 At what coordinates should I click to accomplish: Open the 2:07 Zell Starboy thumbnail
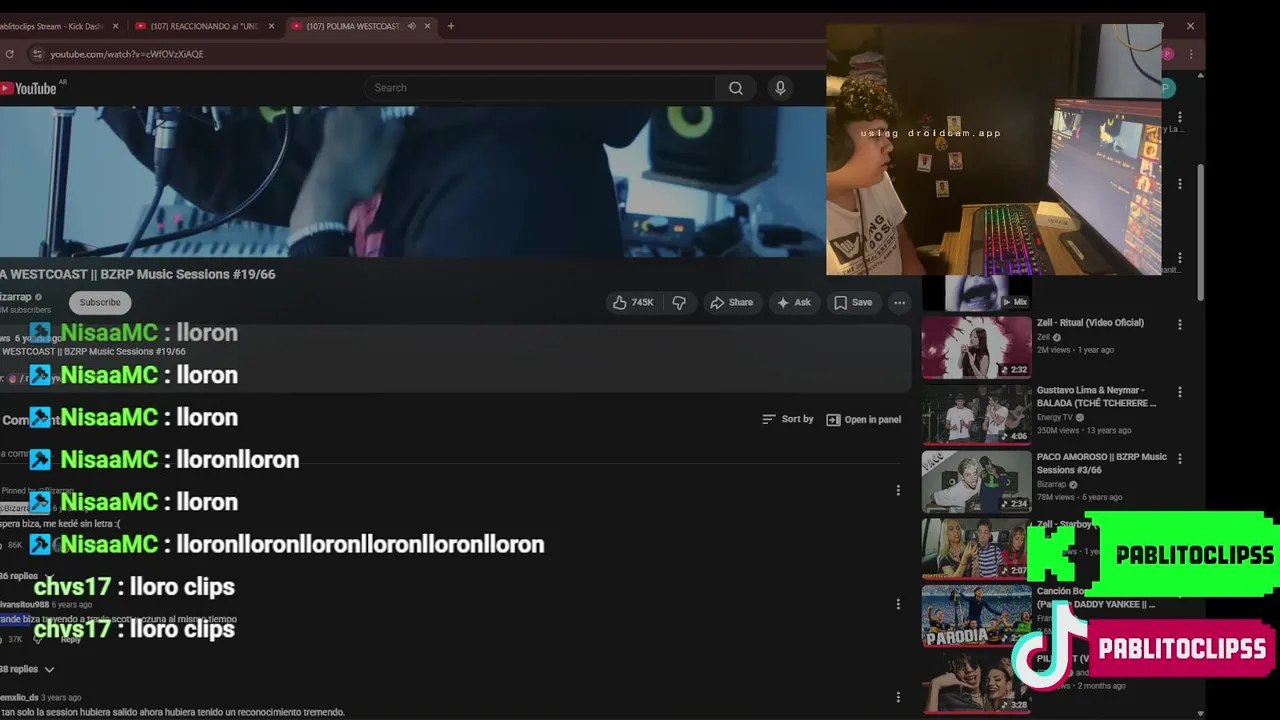[x=976, y=549]
